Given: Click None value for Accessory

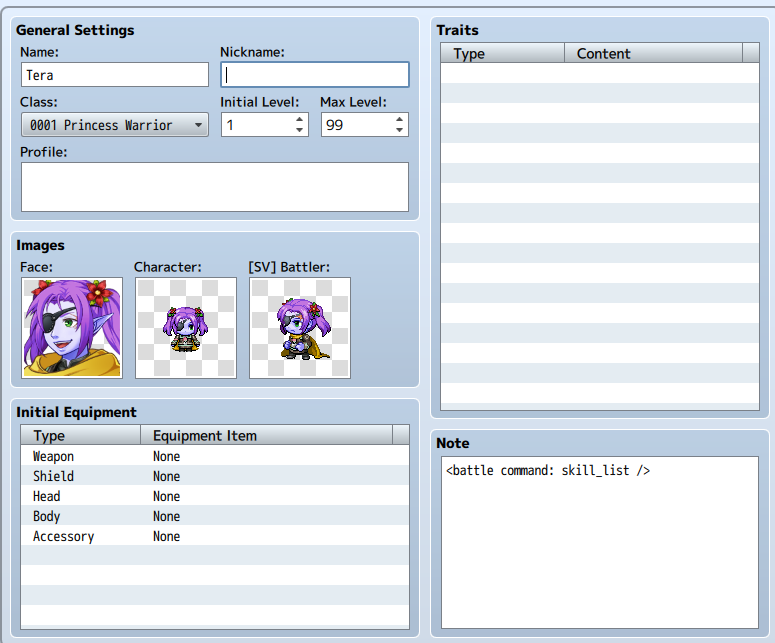Looking at the screenshot, I should click(167, 536).
